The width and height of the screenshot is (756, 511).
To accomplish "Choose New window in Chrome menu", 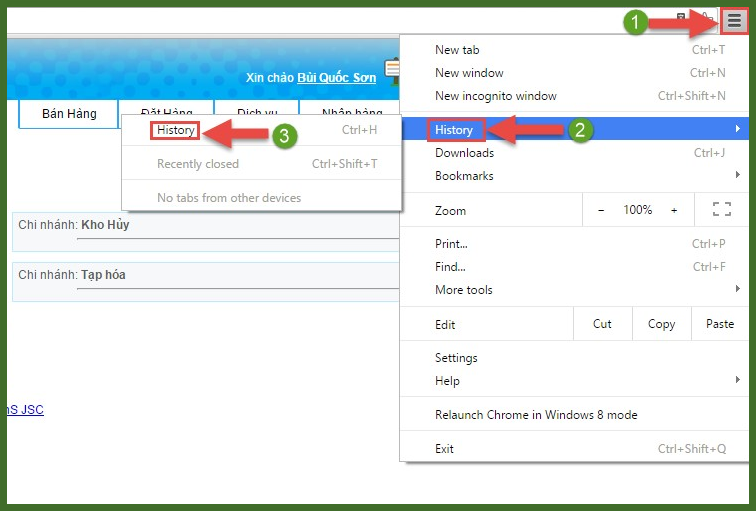I will 469,73.
